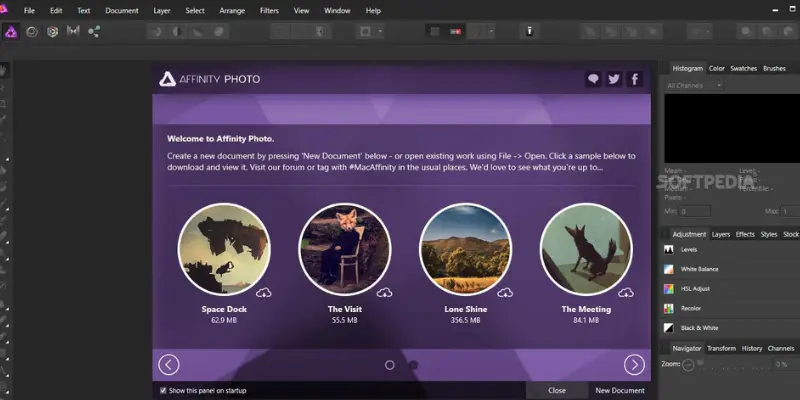Viewport: 800px width, 400px height.
Task: Switch to the Photo Persona icon
Action: pyautogui.click(x=11, y=32)
